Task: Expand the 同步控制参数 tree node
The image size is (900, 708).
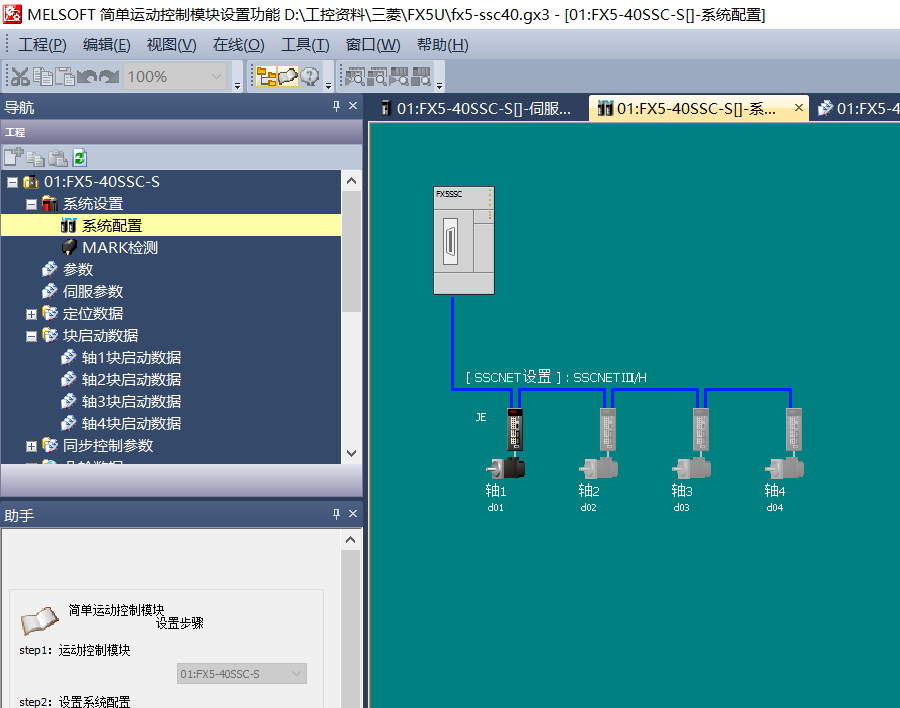Action: point(31,446)
